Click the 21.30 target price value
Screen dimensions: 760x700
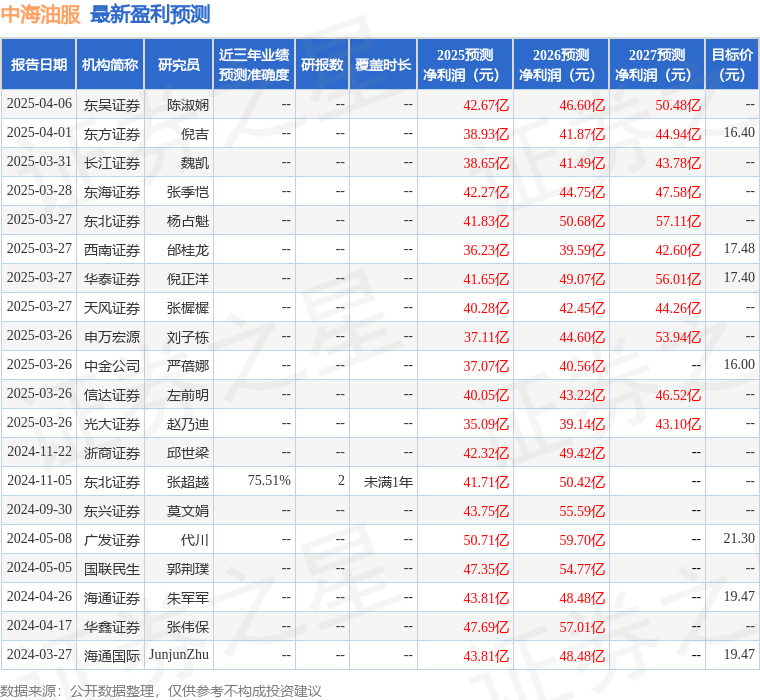[739, 539]
